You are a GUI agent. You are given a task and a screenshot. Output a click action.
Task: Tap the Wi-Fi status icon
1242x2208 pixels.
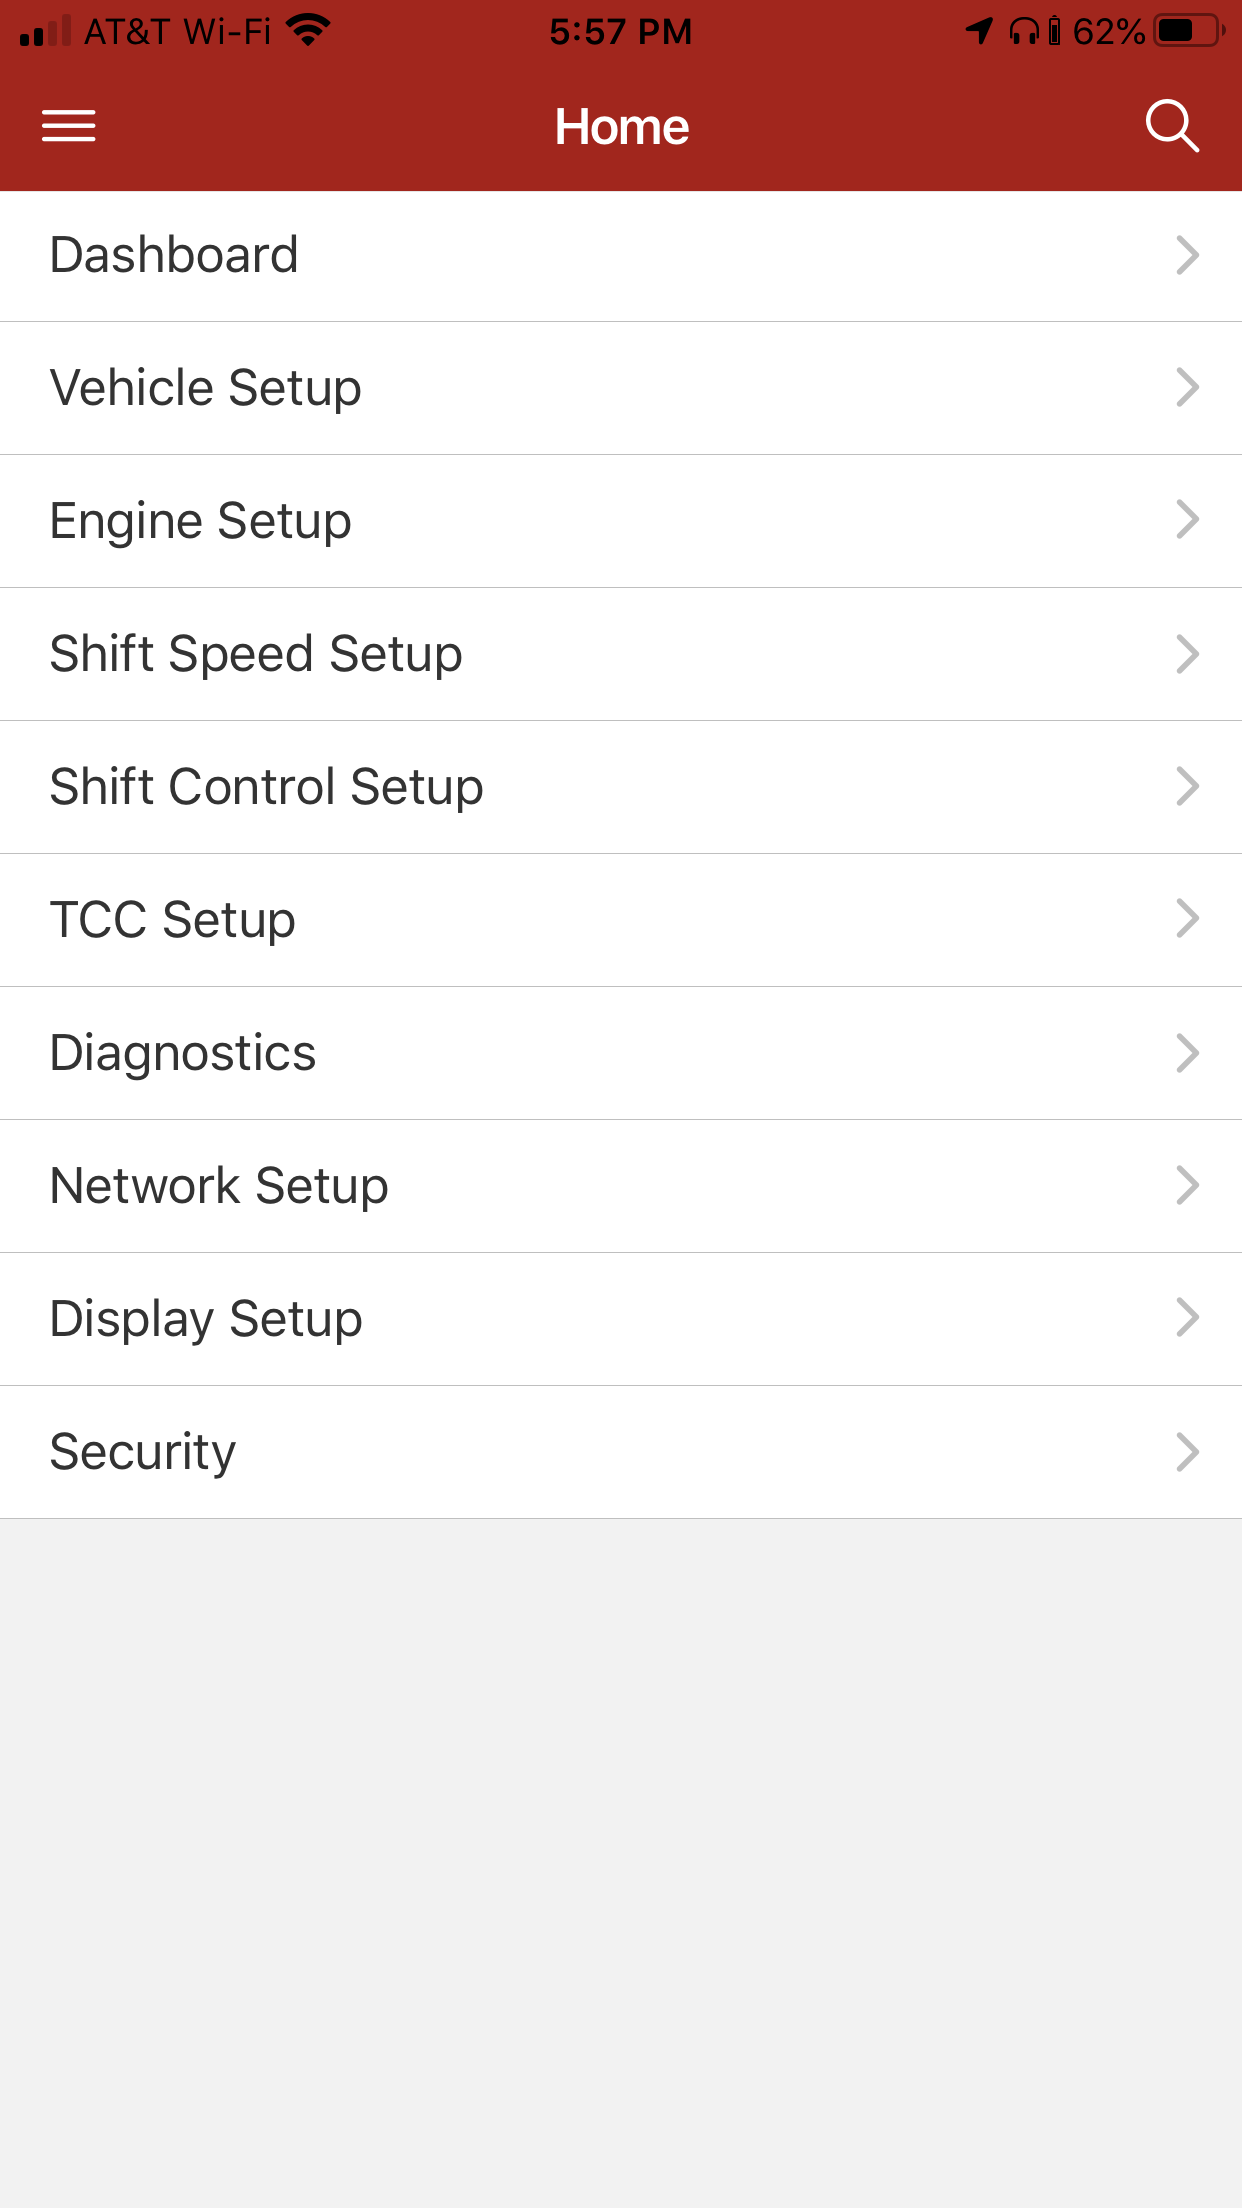[308, 31]
